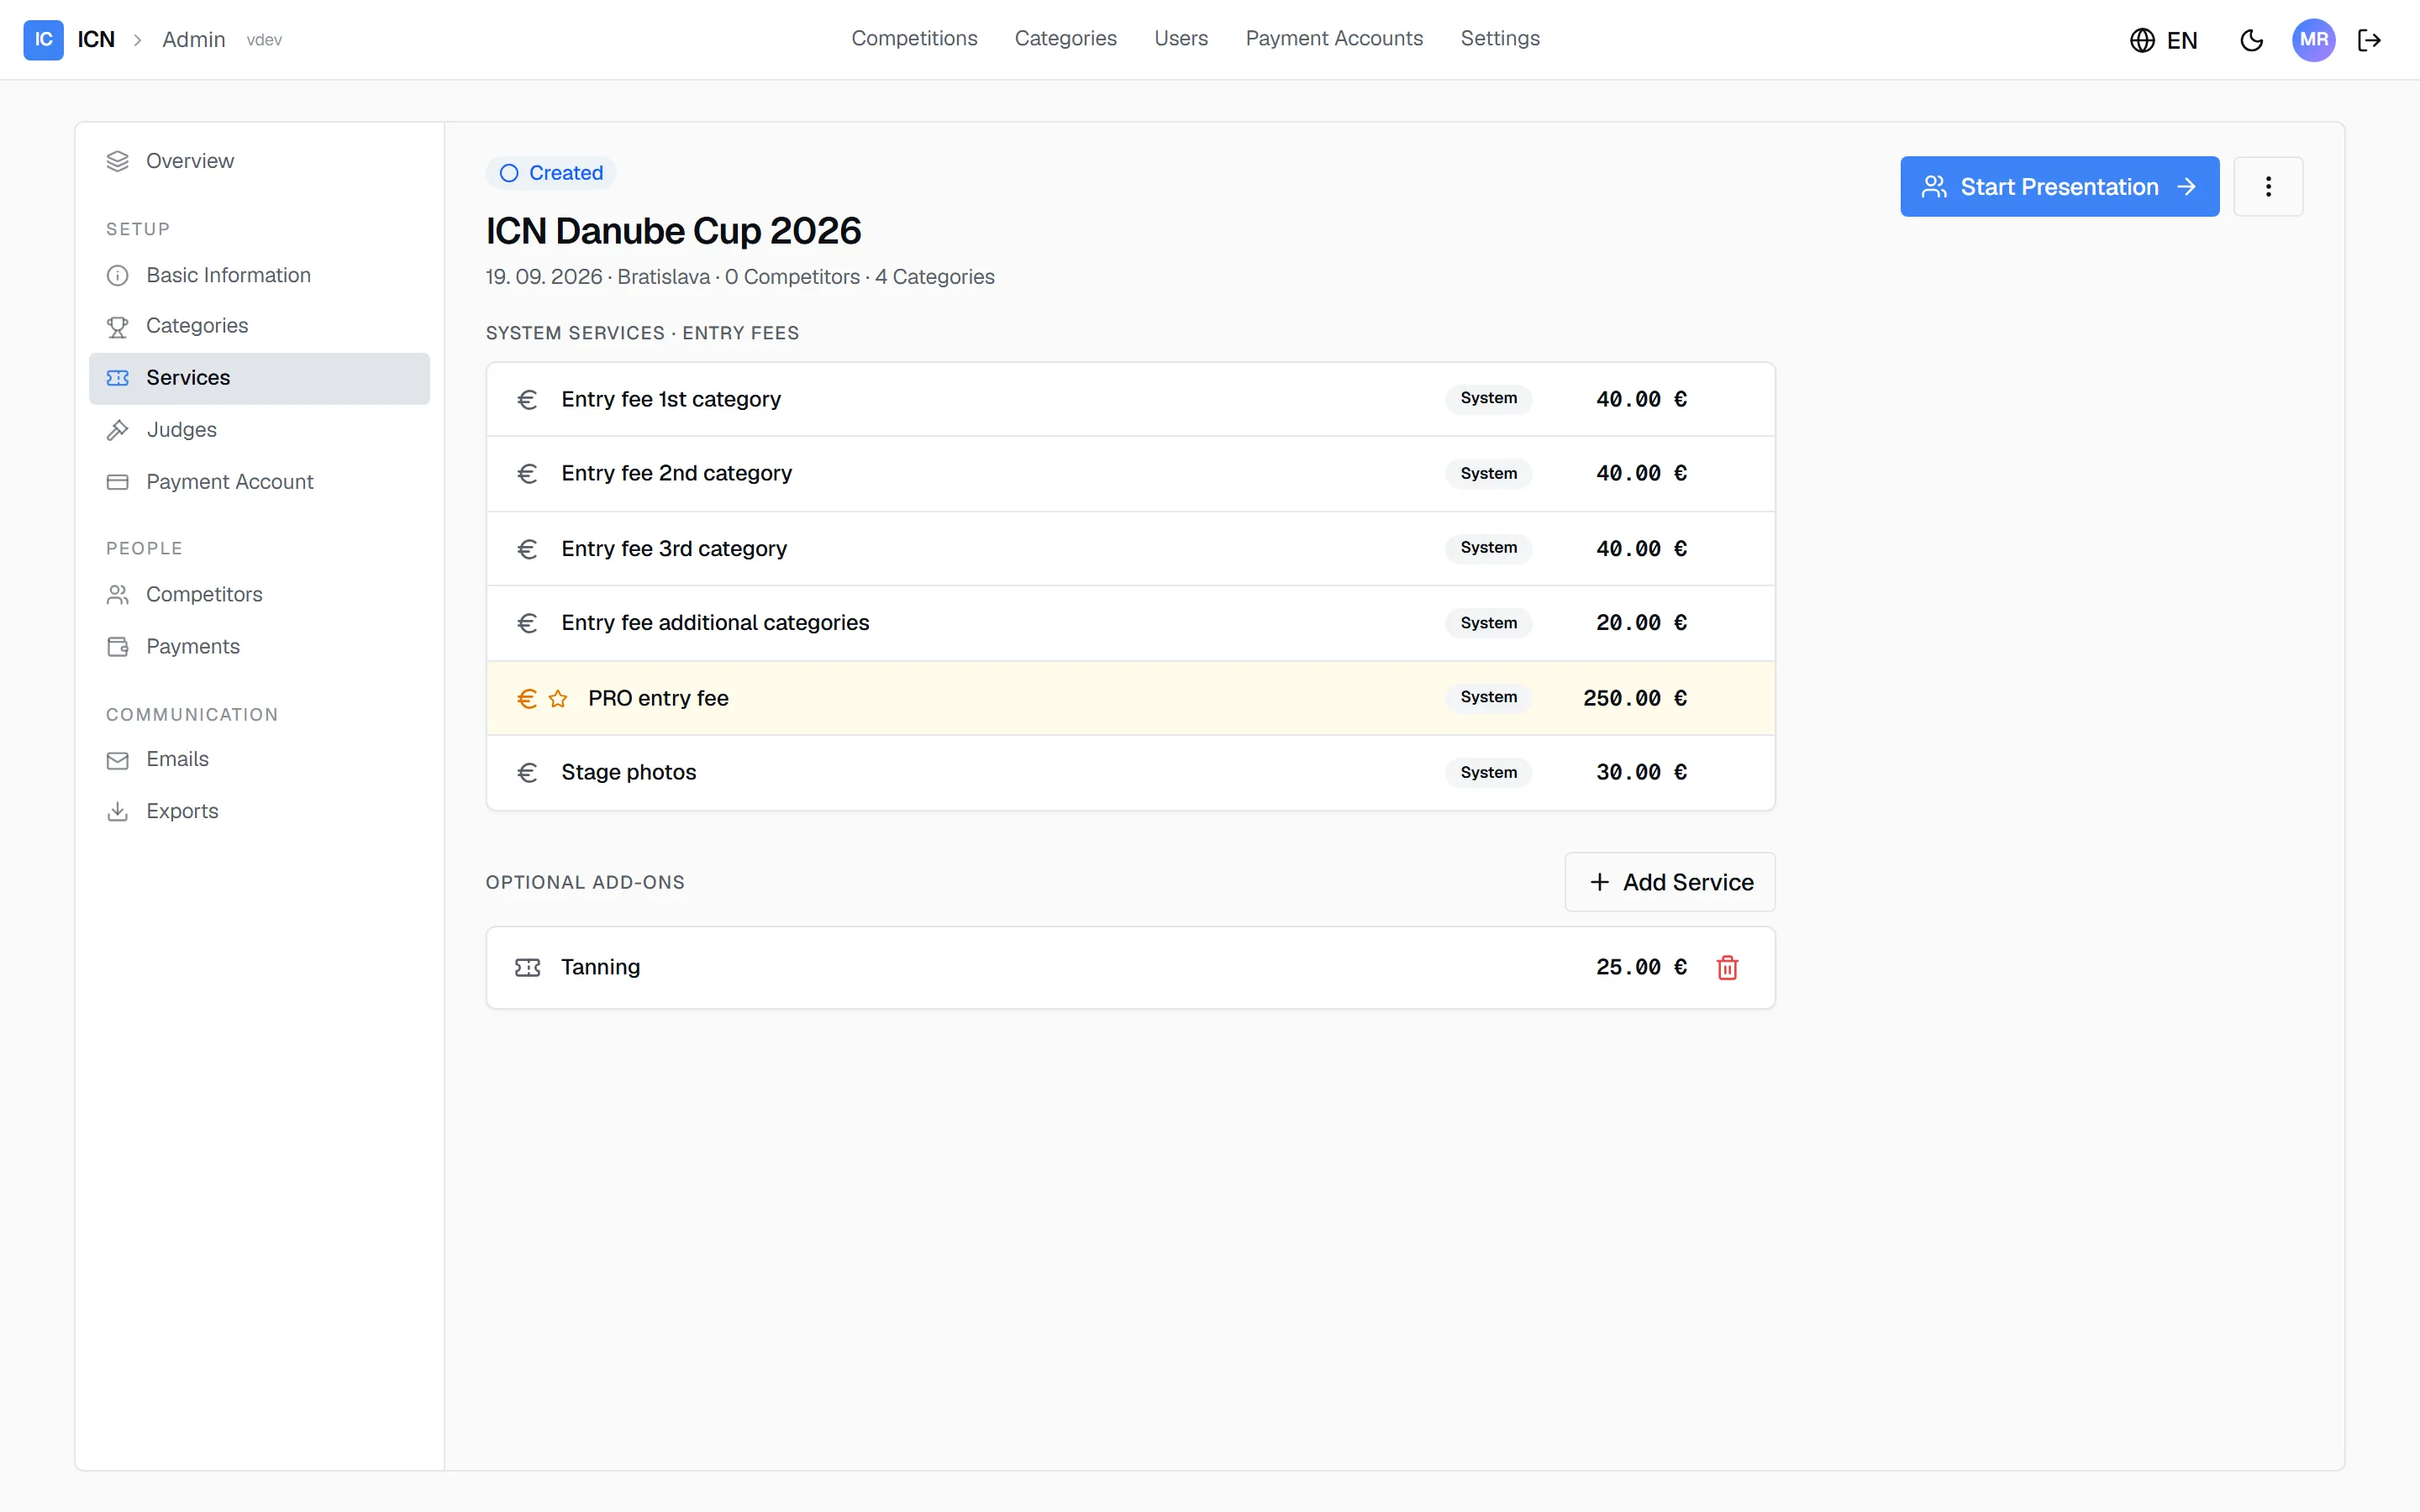2420x1512 pixels.
Task: Click Admin breadcrumb link
Action: point(194,40)
